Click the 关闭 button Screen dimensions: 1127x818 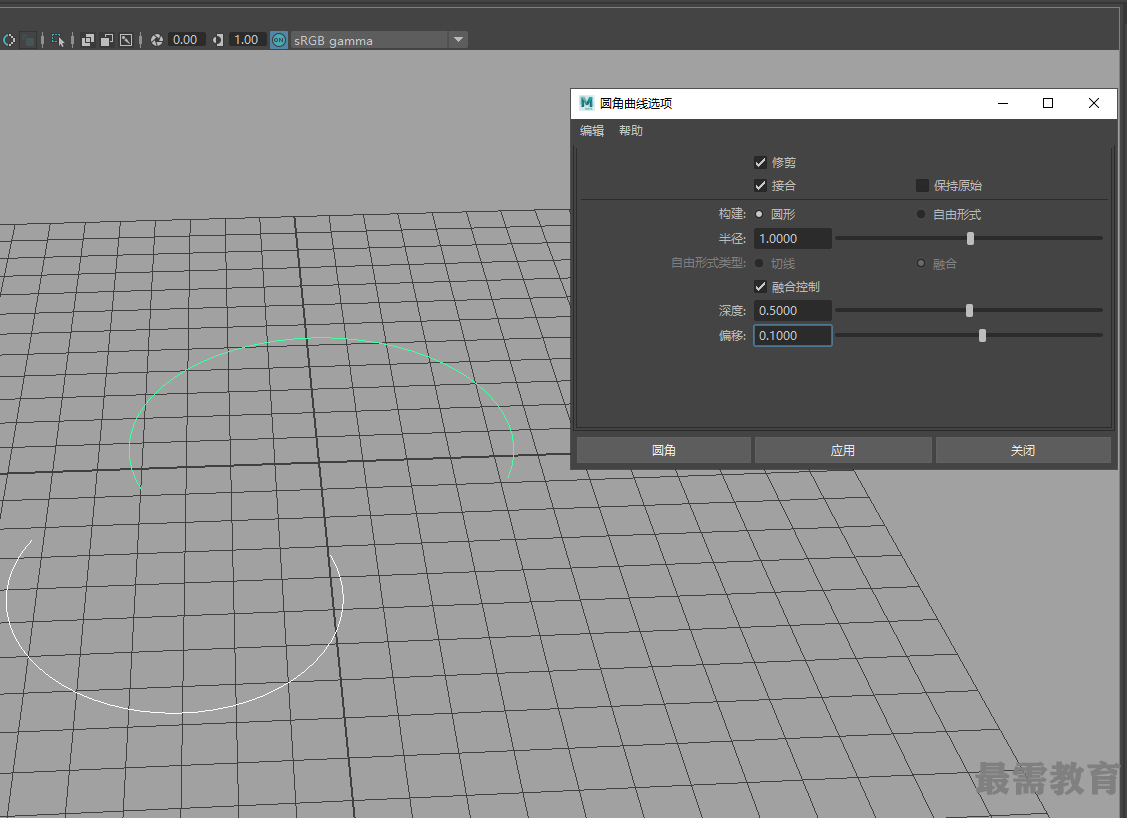1024,450
